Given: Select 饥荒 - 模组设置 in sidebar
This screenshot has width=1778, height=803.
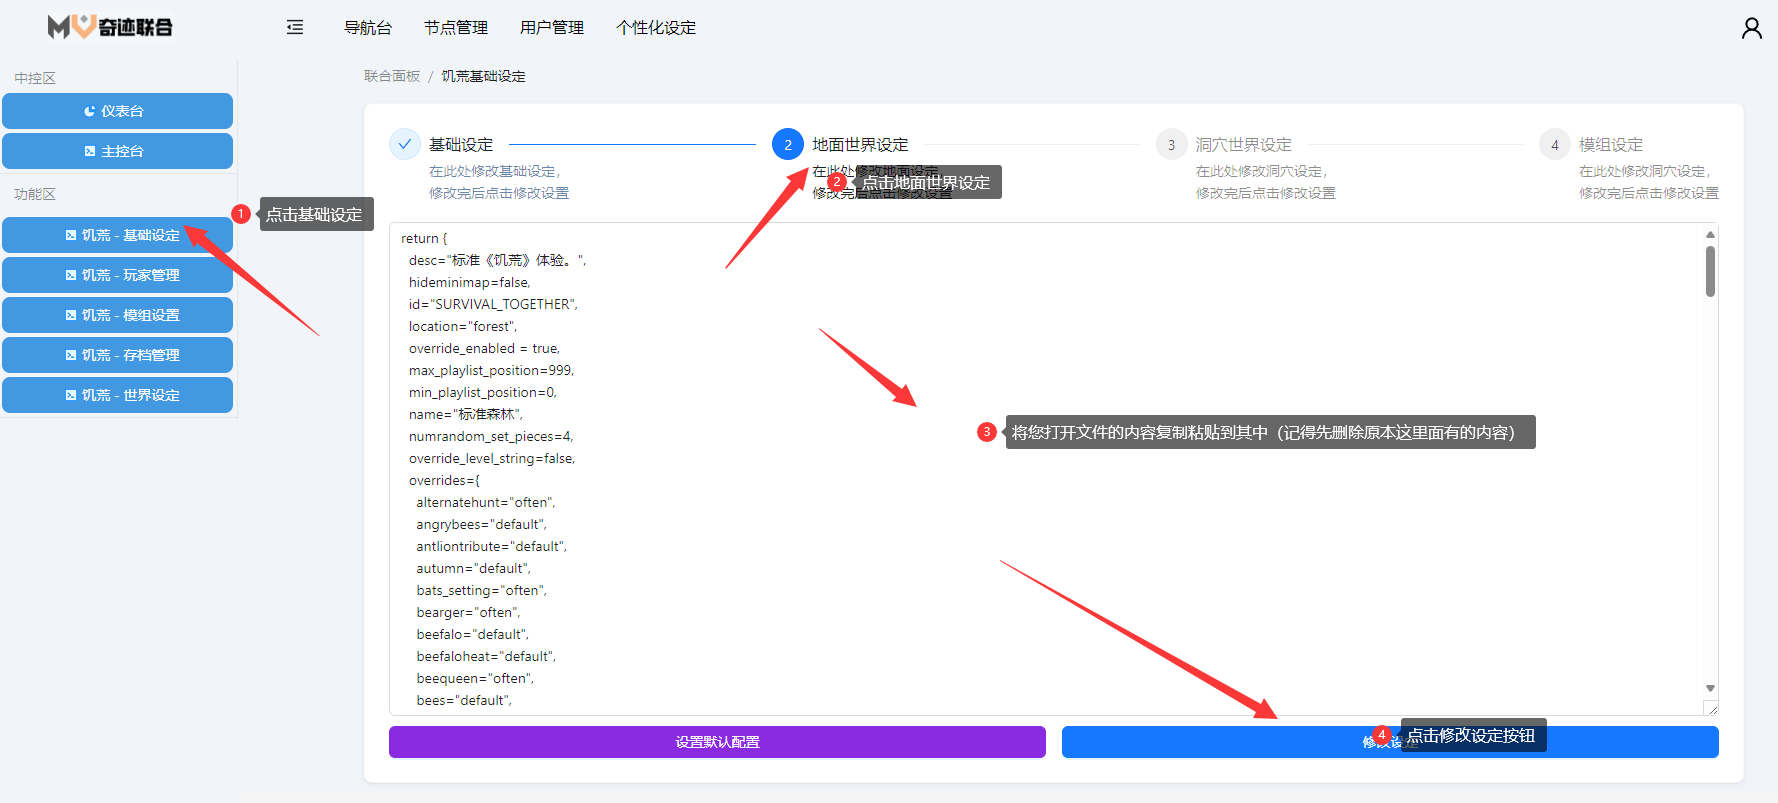Looking at the screenshot, I should 117,315.
